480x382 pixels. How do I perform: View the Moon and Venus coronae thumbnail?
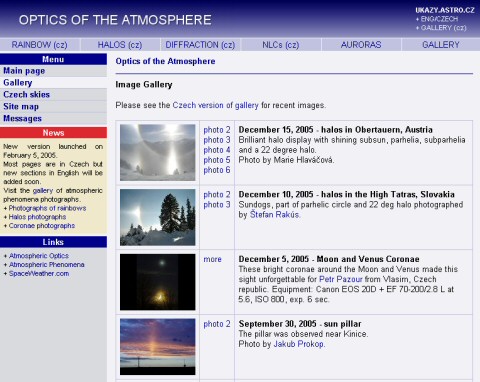pyautogui.click(x=158, y=282)
